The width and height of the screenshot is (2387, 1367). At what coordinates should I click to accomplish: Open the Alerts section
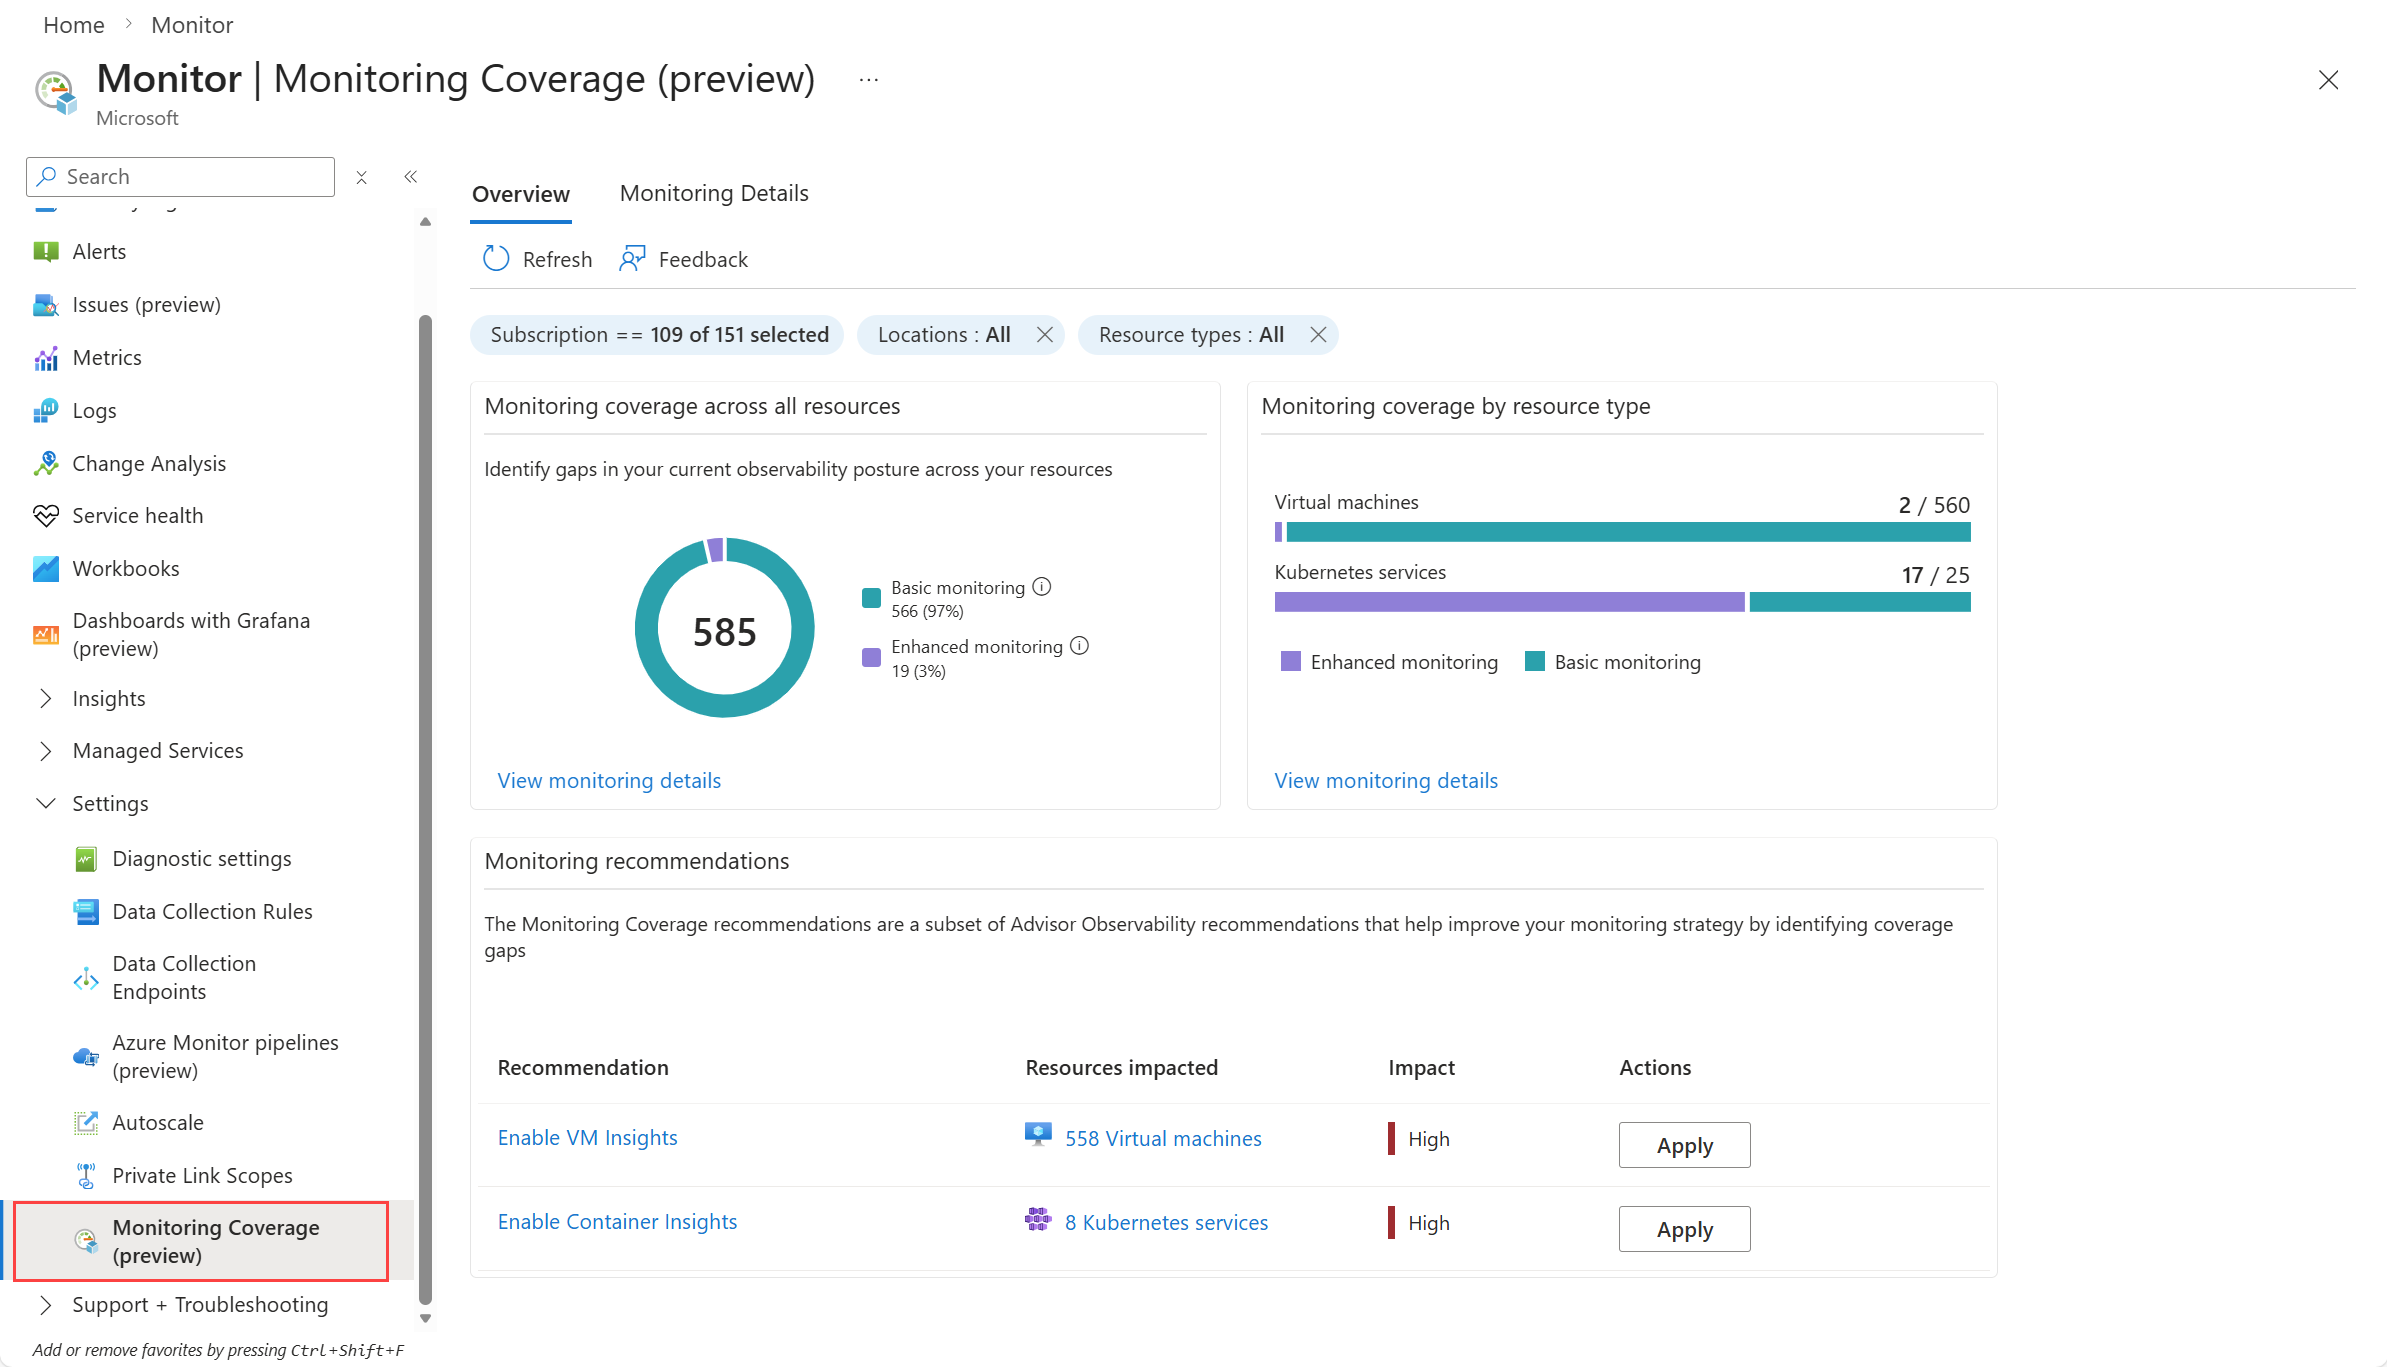click(x=99, y=251)
